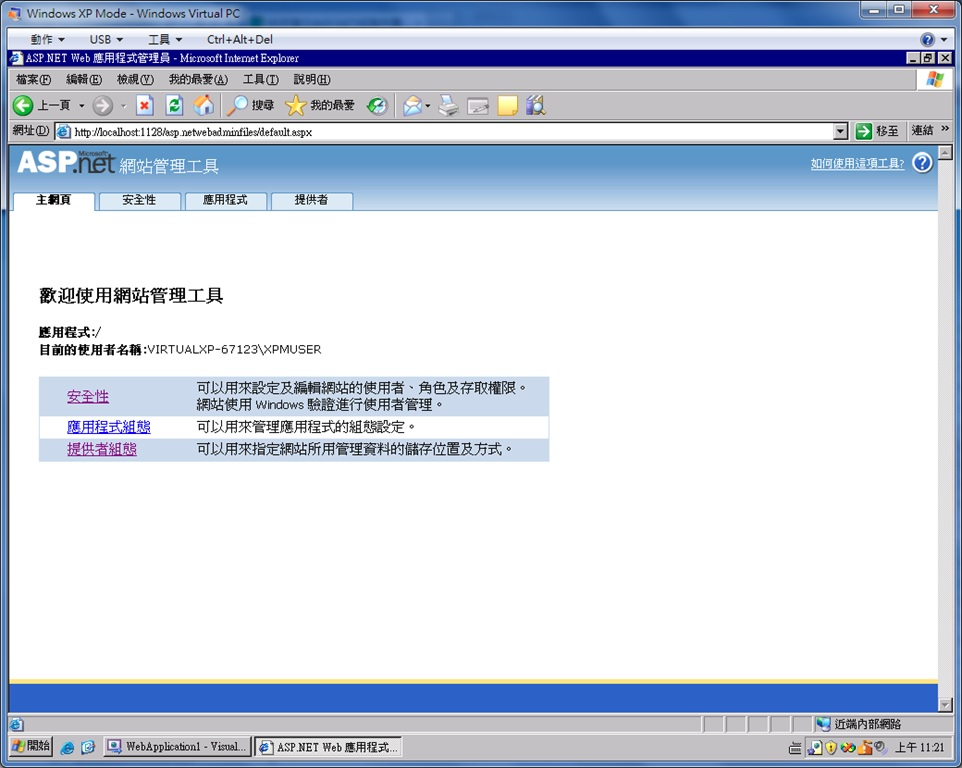Viewport: 962px width, 768px height.
Task: Click the page scrollbar down arrow
Action: click(x=945, y=704)
